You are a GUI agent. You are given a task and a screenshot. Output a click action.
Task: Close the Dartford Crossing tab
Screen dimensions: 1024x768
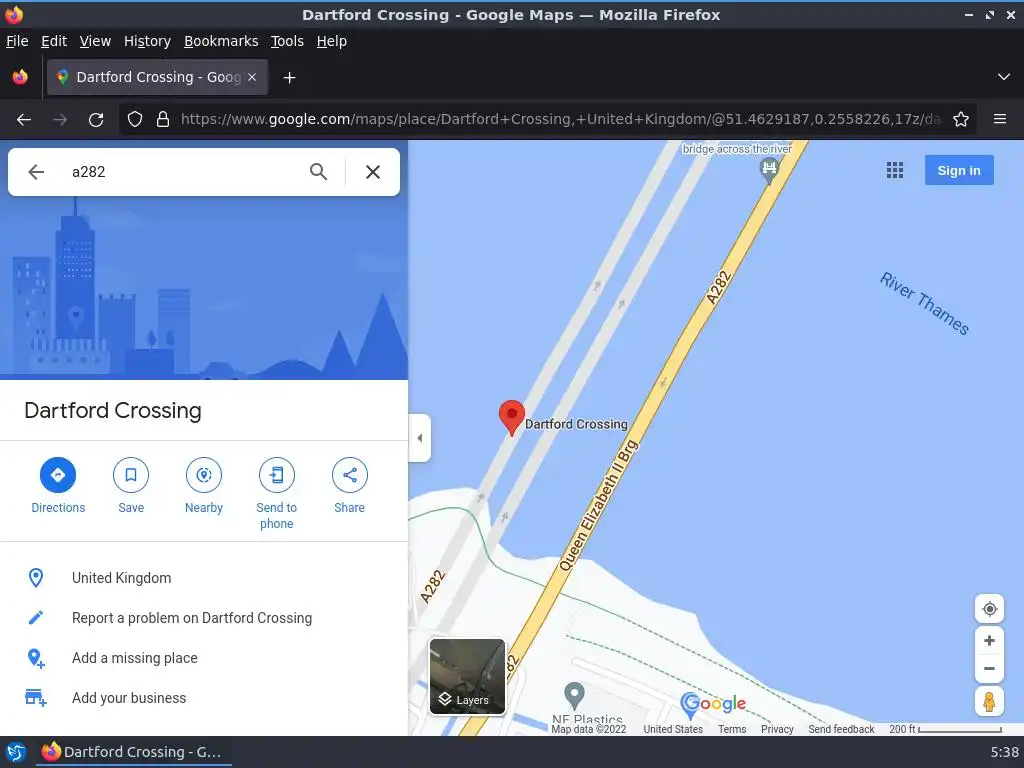click(x=252, y=77)
